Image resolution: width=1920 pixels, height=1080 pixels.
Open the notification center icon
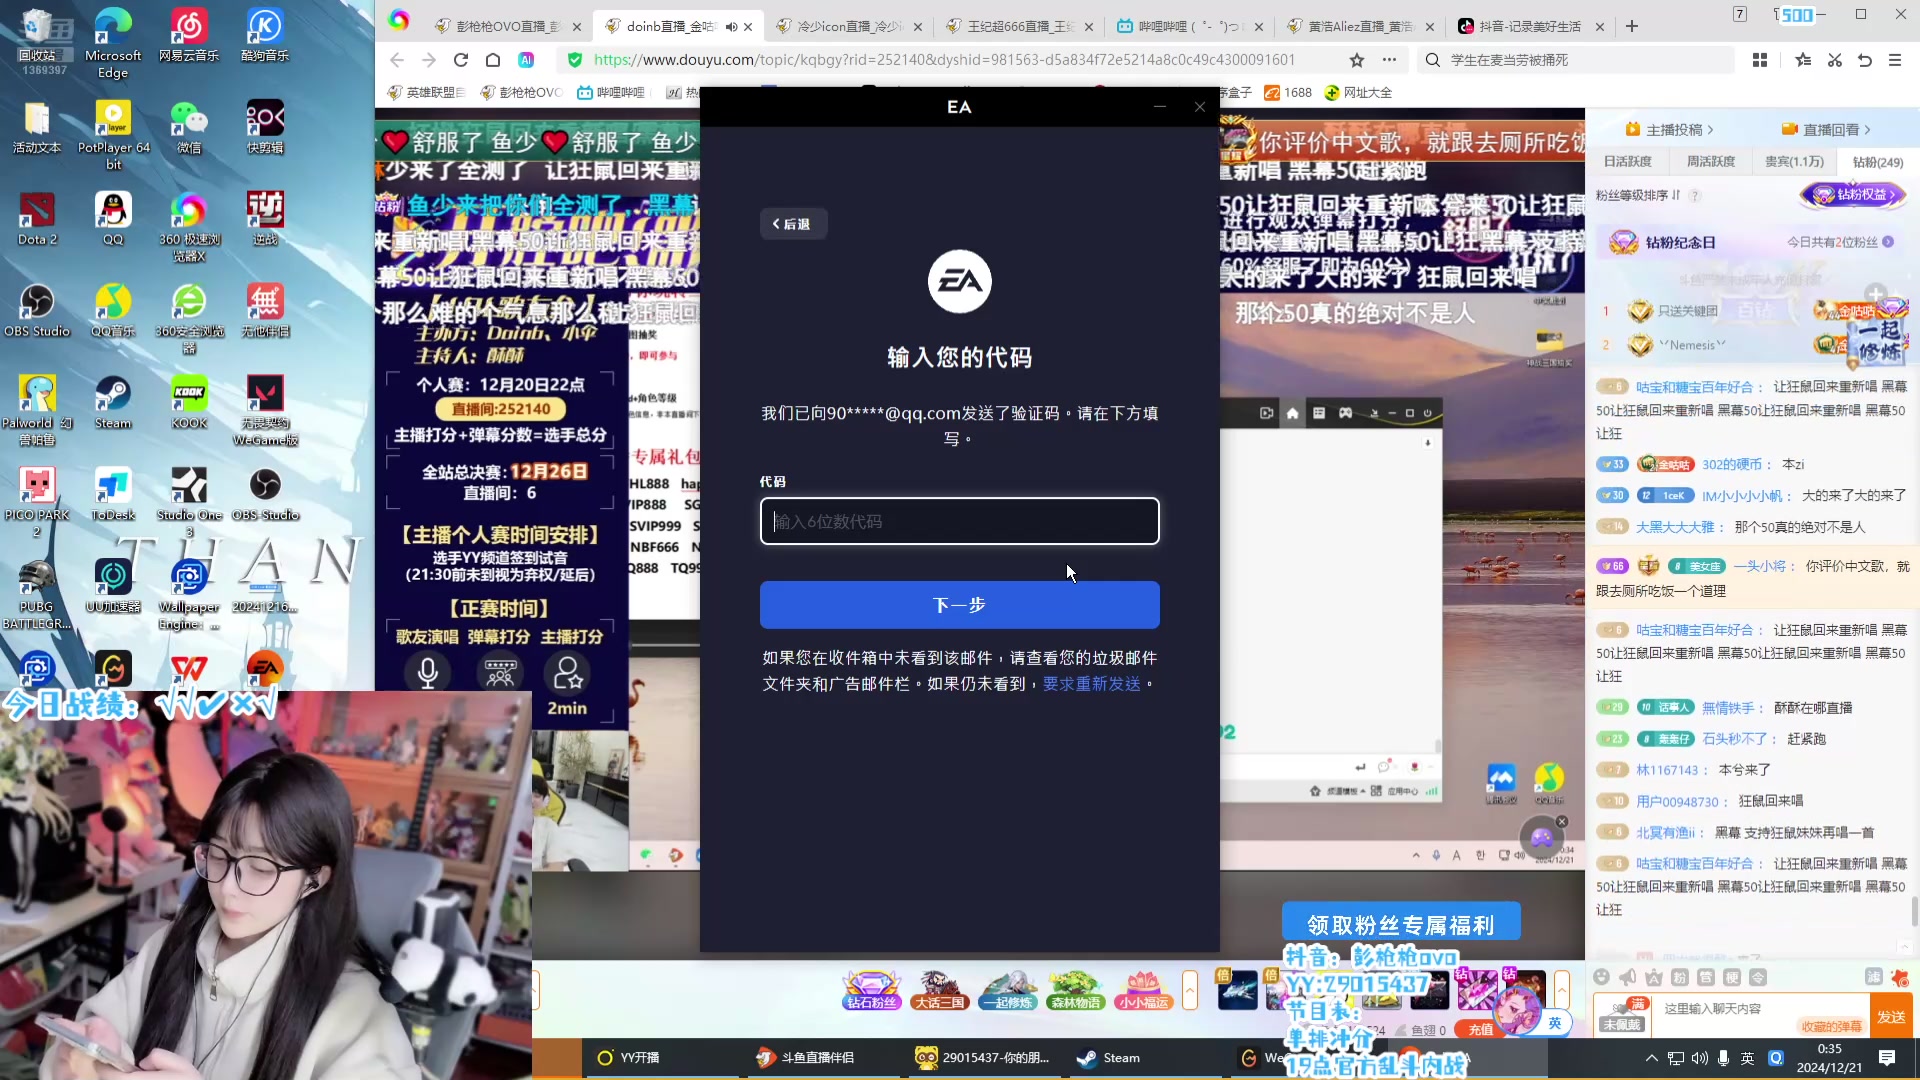click(x=1887, y=1058)
